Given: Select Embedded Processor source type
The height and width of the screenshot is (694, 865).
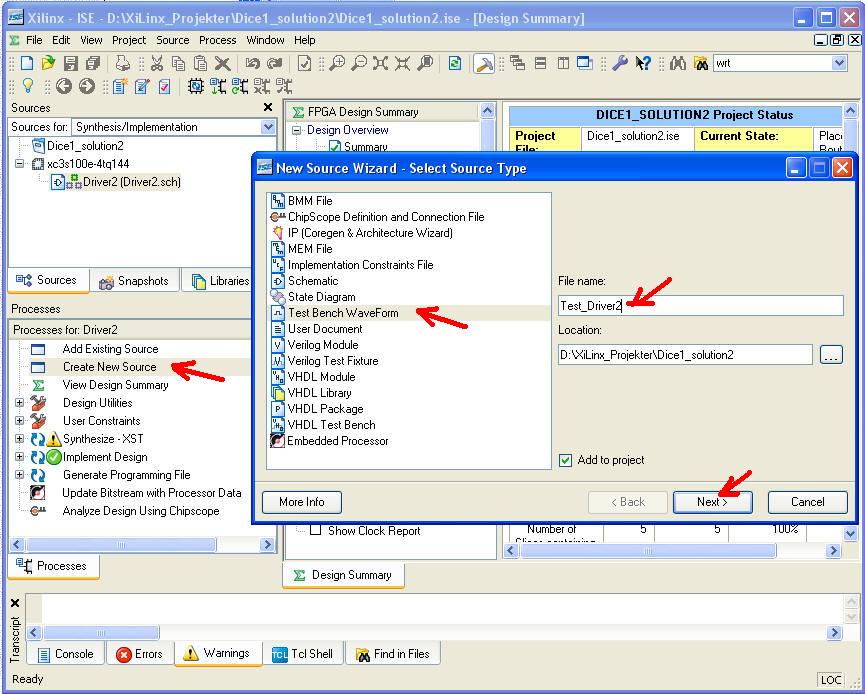Looking at the screenshot, I should (338, 441).
